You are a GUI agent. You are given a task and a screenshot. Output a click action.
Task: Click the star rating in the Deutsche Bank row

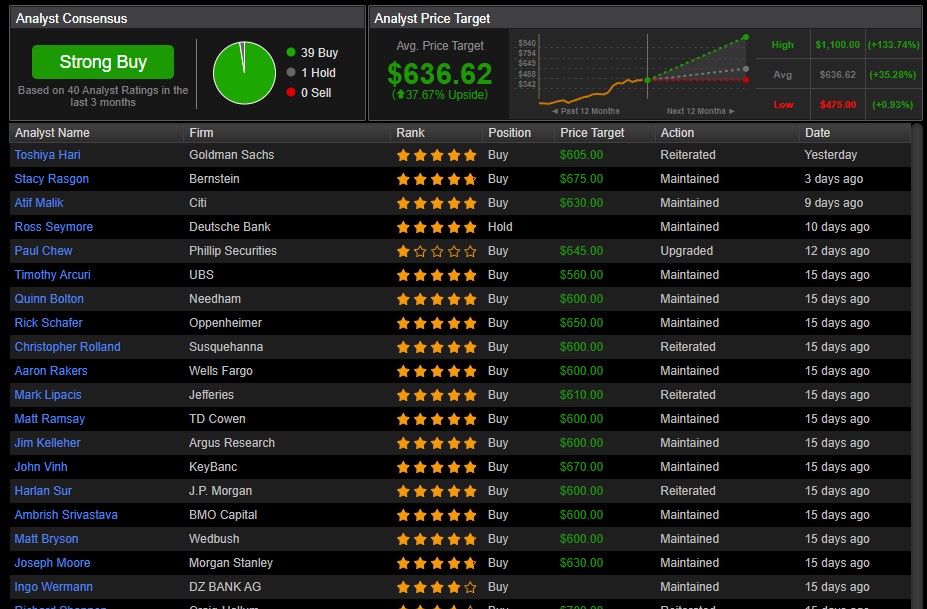point(436,227)
